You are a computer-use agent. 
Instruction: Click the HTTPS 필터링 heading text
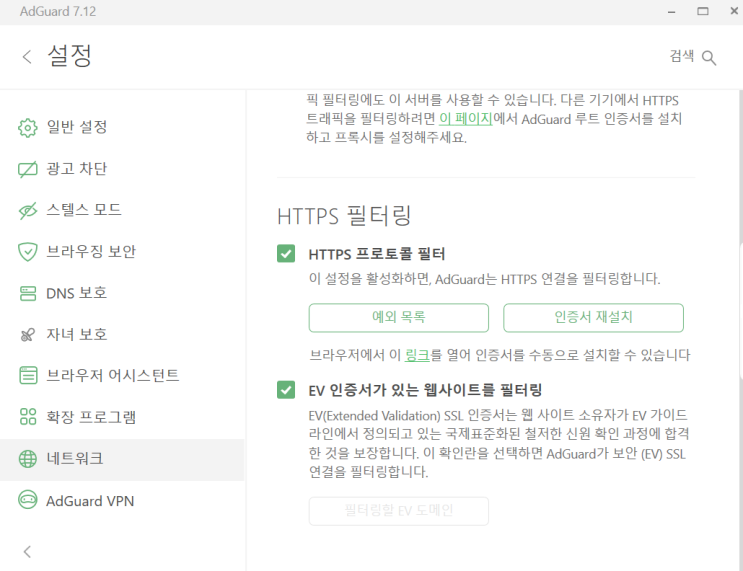(344, 216)
